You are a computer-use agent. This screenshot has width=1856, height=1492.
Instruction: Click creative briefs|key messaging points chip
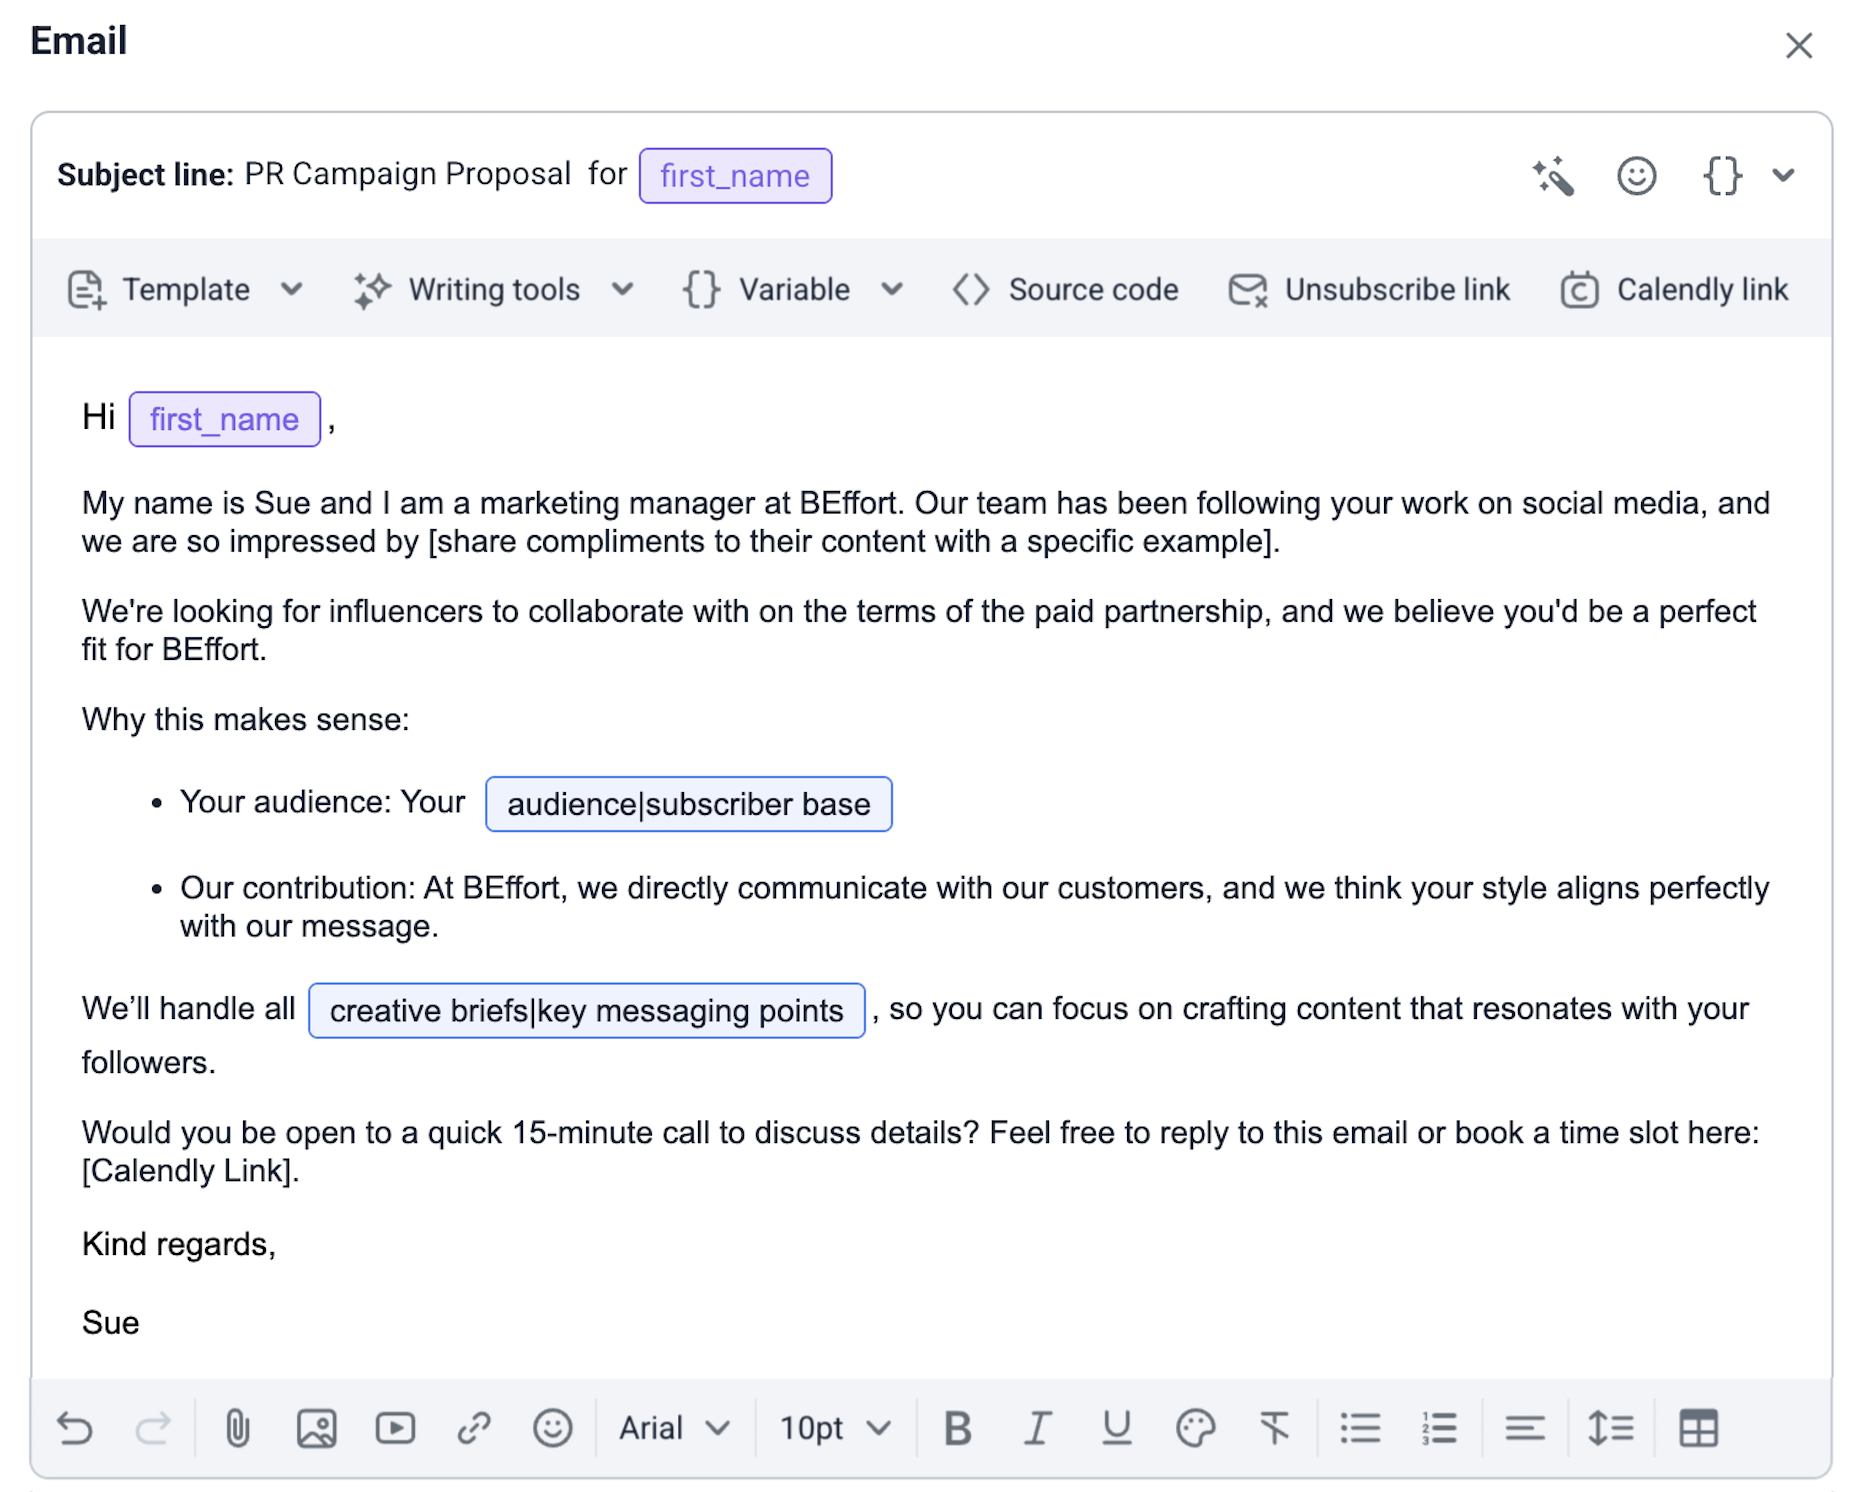pos(586,1011)
